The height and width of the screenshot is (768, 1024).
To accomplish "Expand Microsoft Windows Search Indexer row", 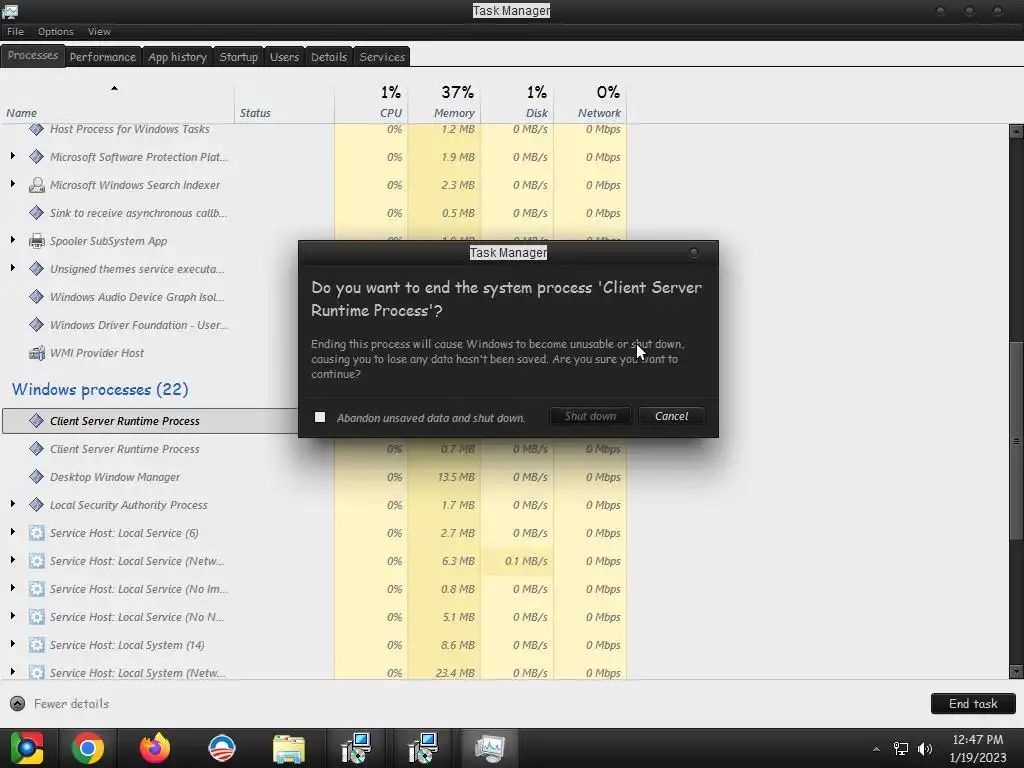I will [12, 184].
